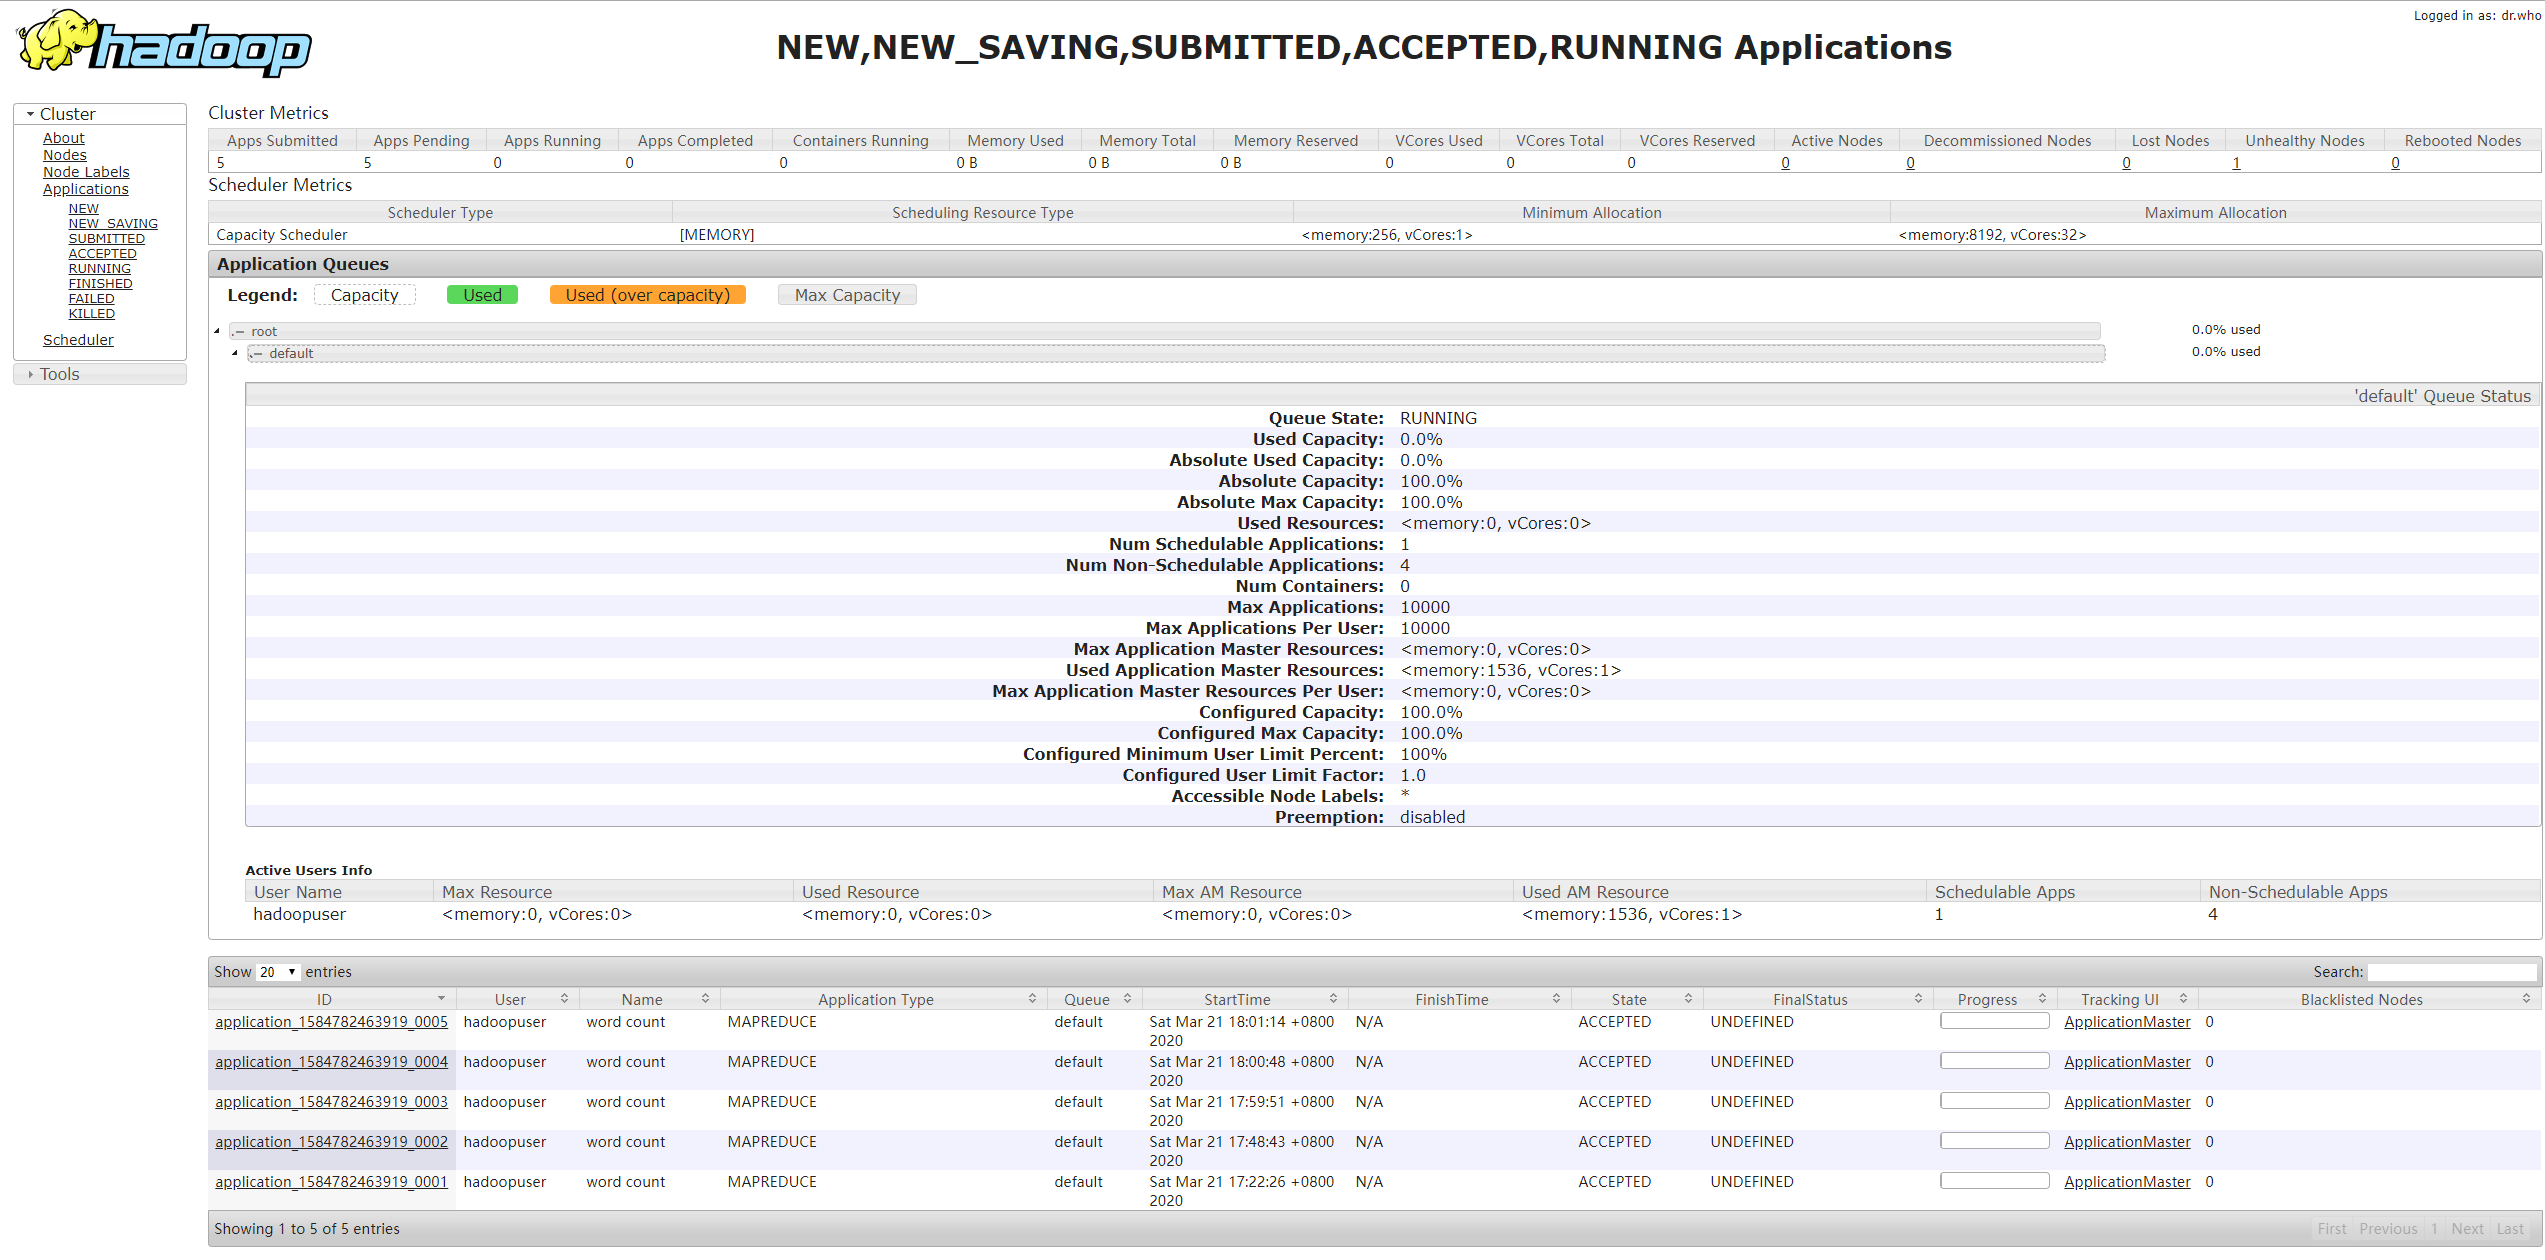Filter applications by NEW_SAVING state
The image size is (2545, 1260).
point(113,224)
